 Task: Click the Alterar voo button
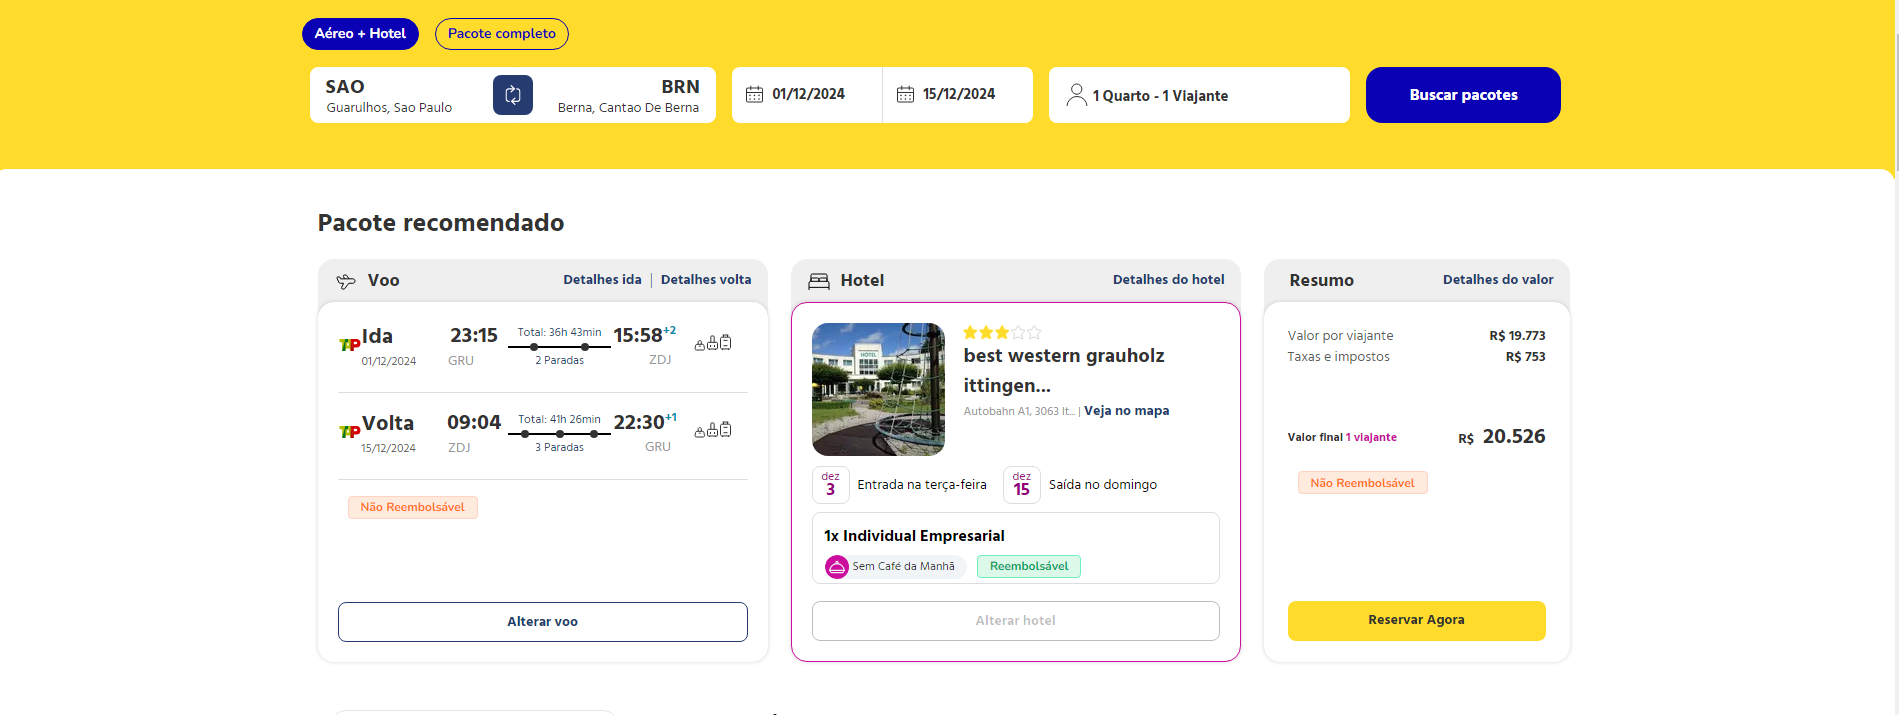click(x=542, y=622)
